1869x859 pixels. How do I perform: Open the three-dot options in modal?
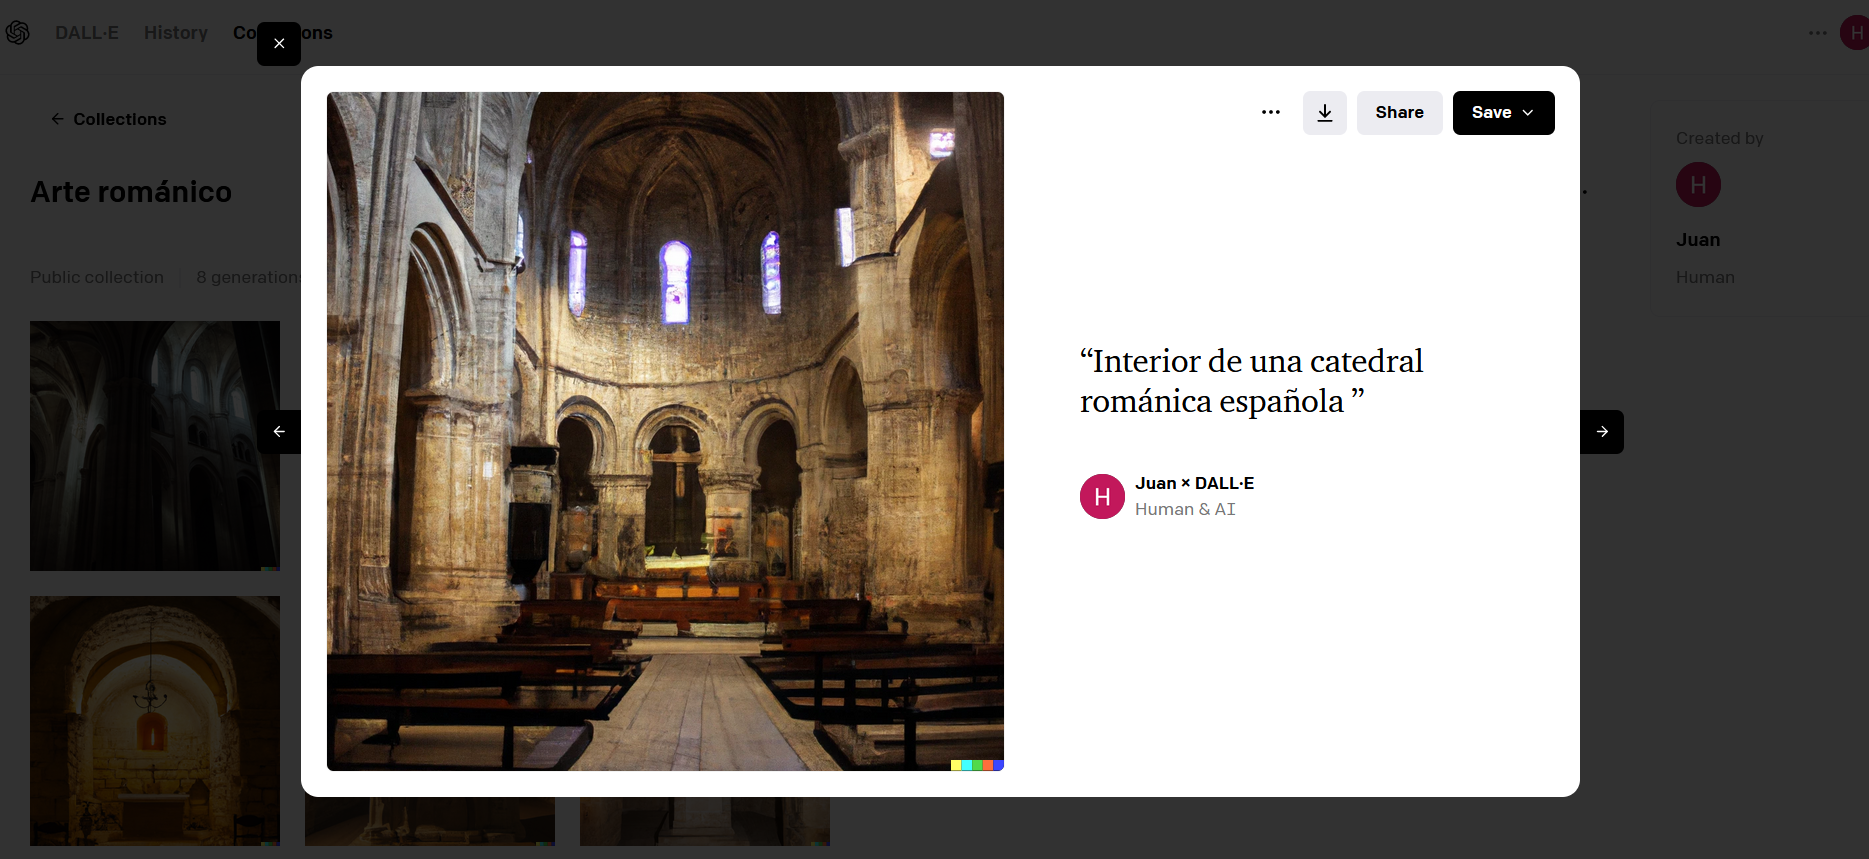1270,113
